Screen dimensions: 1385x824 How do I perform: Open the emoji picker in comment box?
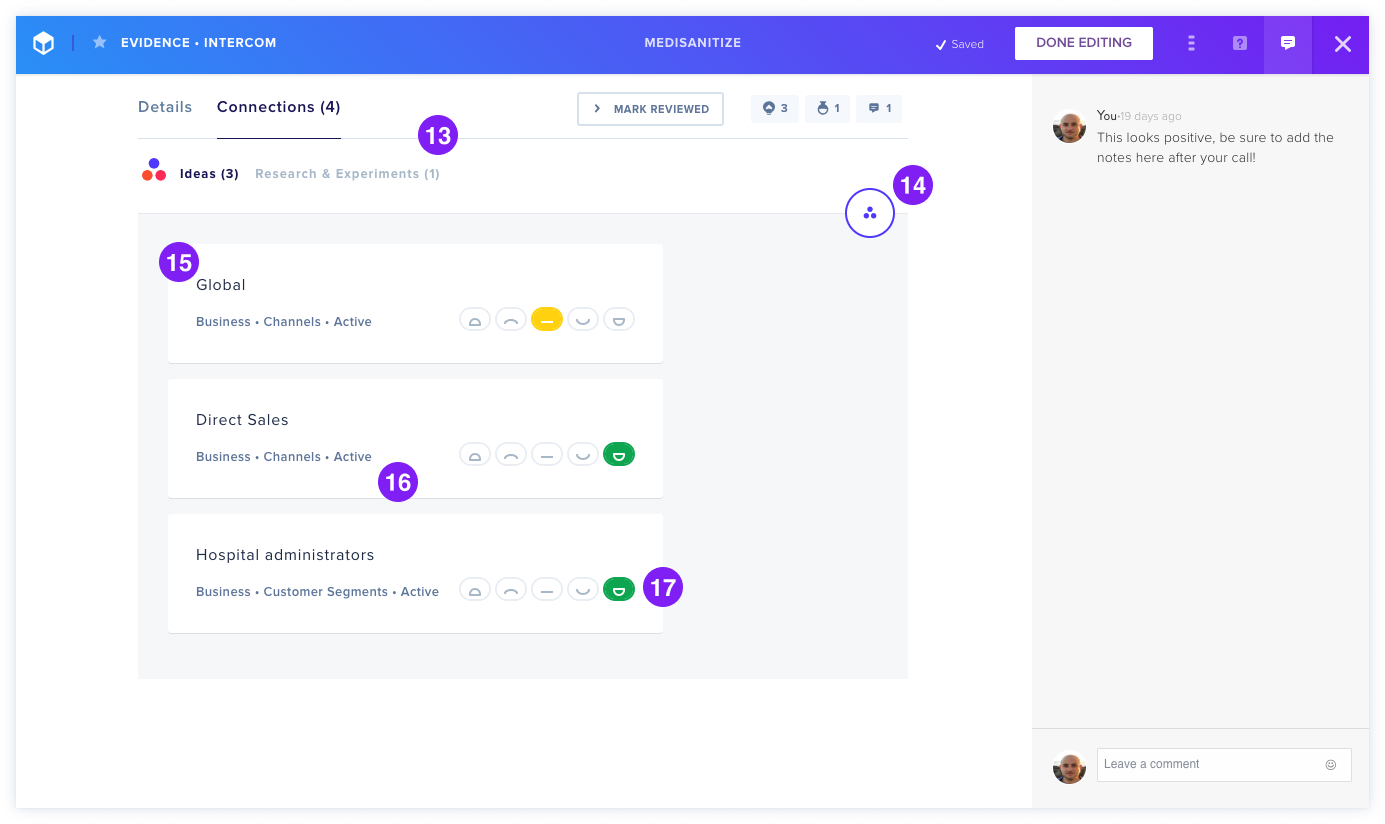coord(1331,765)
